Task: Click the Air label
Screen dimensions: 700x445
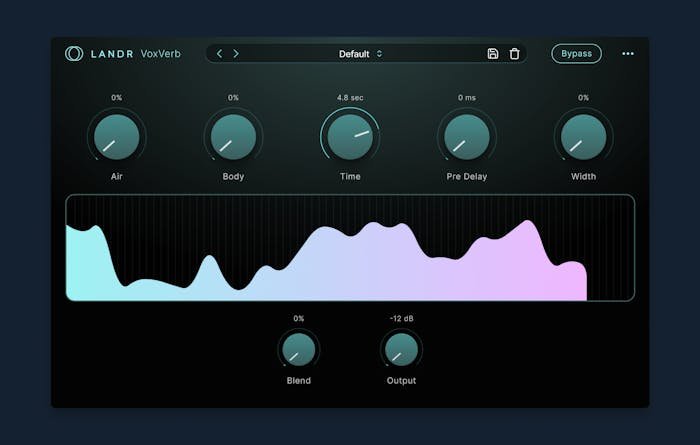Action: [117, 176]
